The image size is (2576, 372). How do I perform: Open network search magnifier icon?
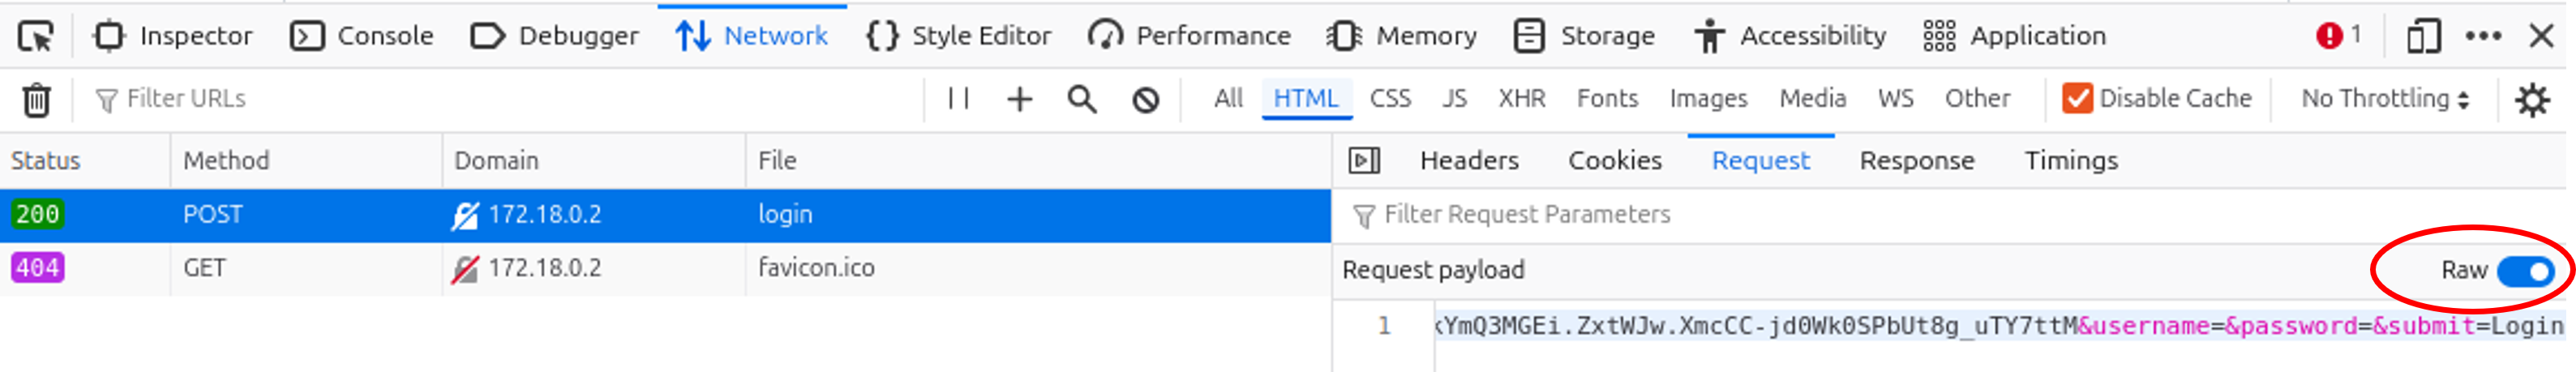[x=1081, y=99]
